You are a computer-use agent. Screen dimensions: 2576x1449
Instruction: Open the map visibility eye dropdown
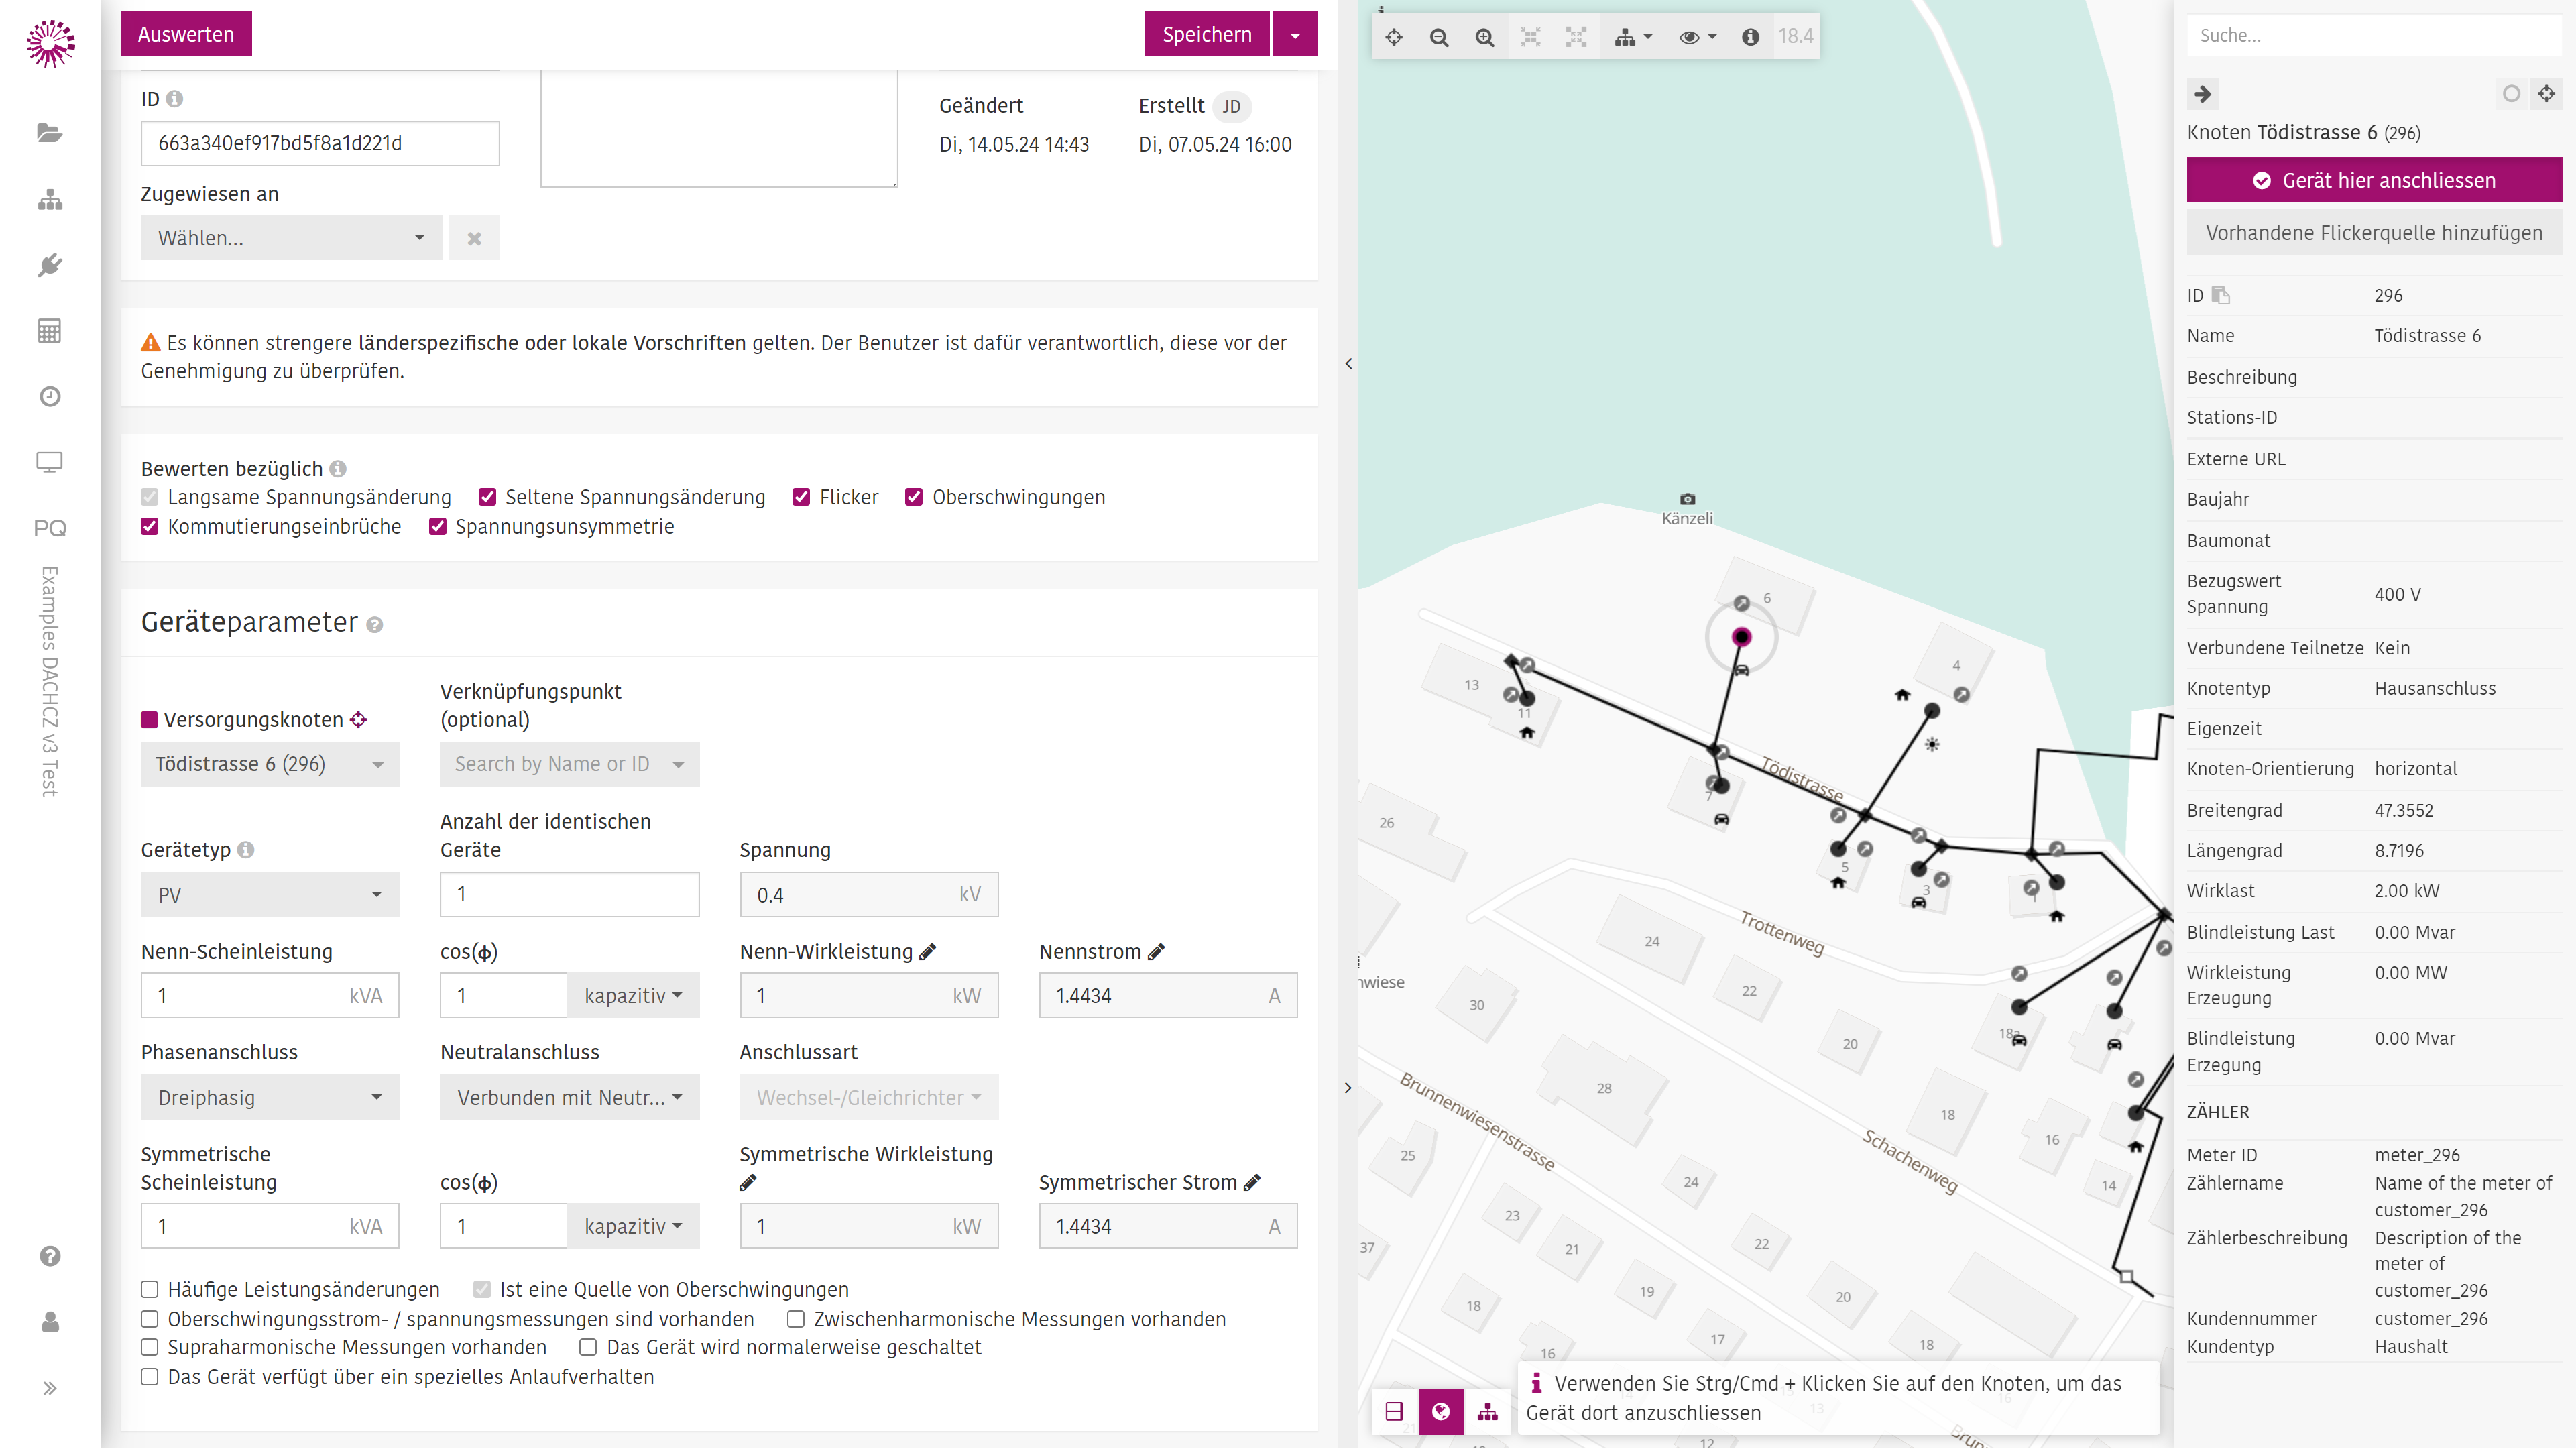(1697, 37)
